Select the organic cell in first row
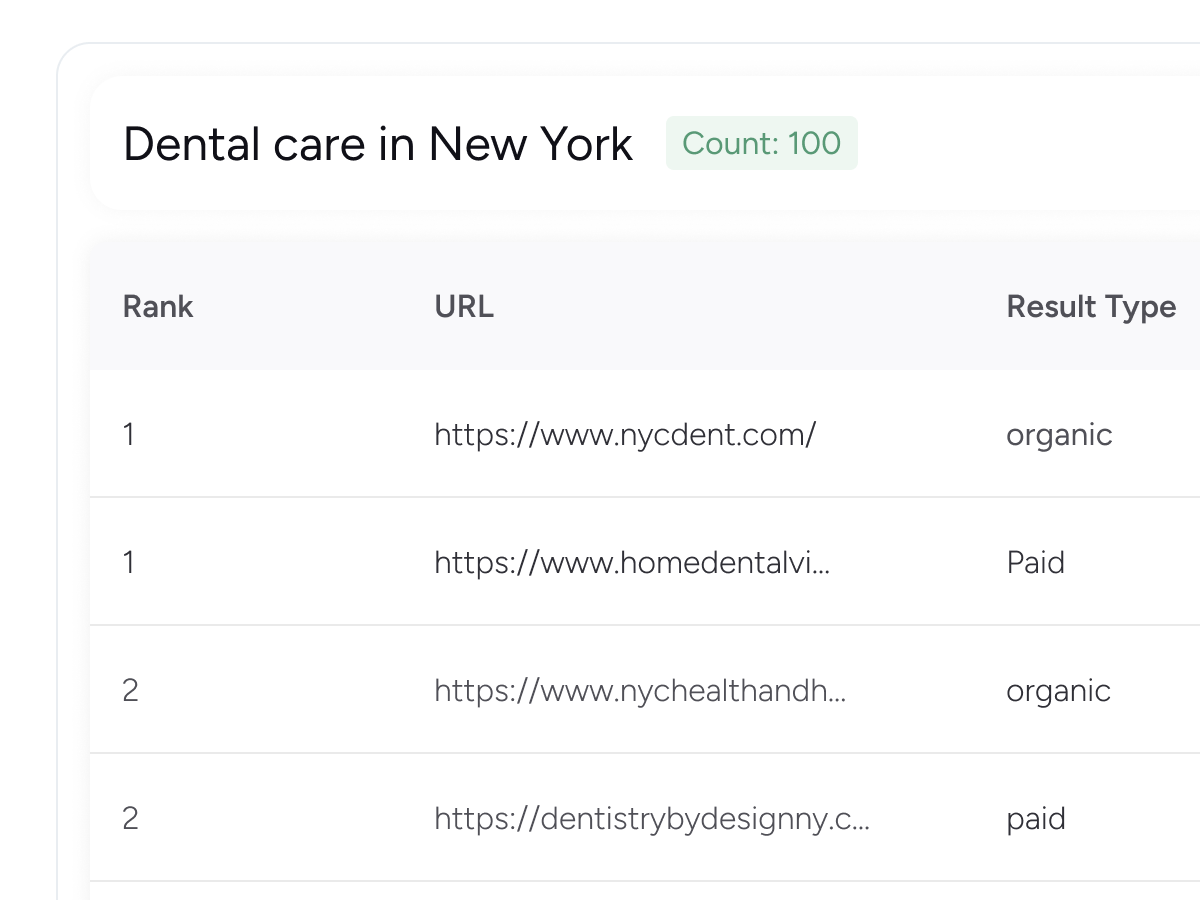This screenshot has width=1200, height=900. 1058,434
